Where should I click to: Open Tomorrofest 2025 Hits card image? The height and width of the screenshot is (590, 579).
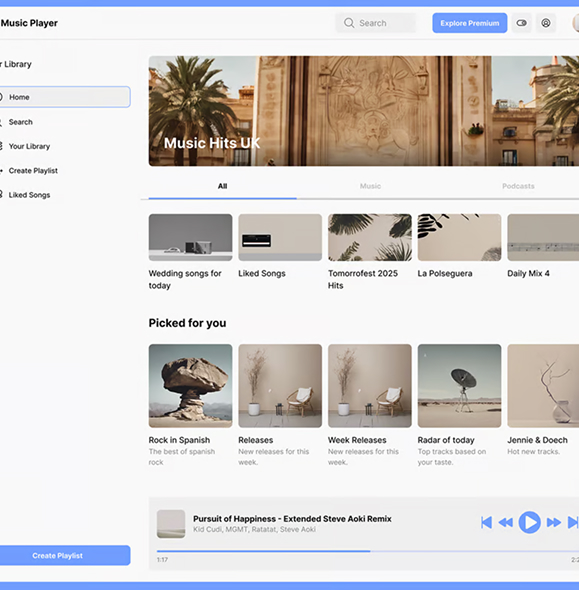[x=370, y=237]
